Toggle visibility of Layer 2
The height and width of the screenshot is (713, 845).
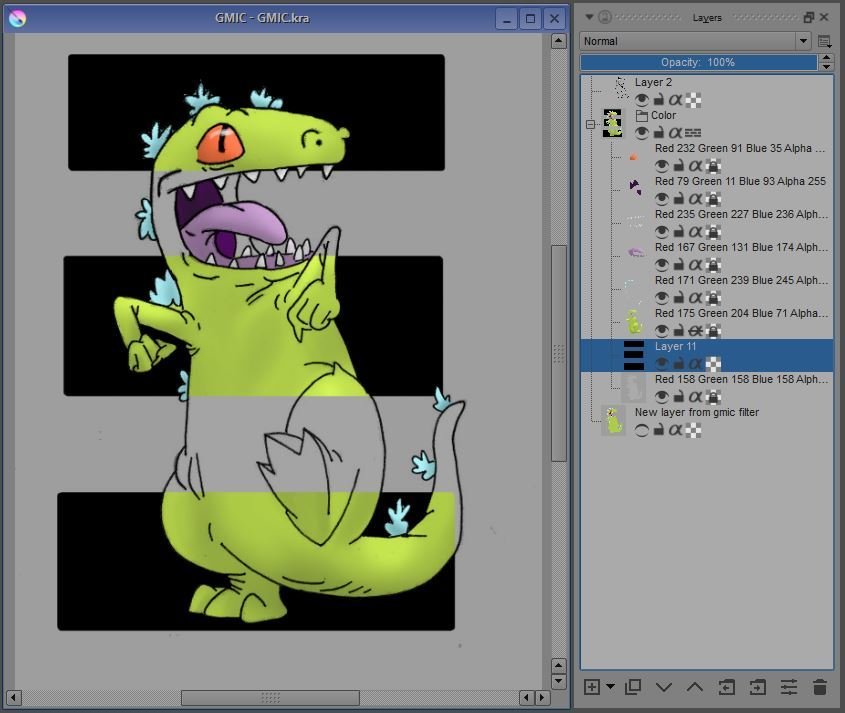(x=641, y=100)
